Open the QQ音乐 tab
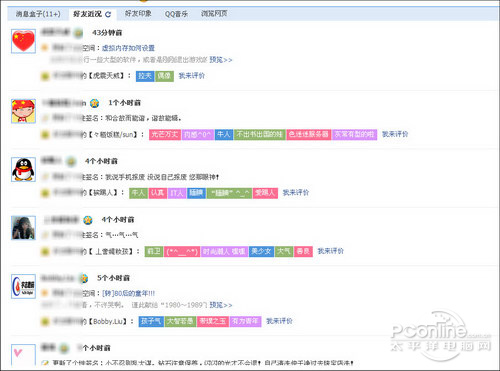The width and height of the screenshot is (500, 371). (x=176, y=14)
